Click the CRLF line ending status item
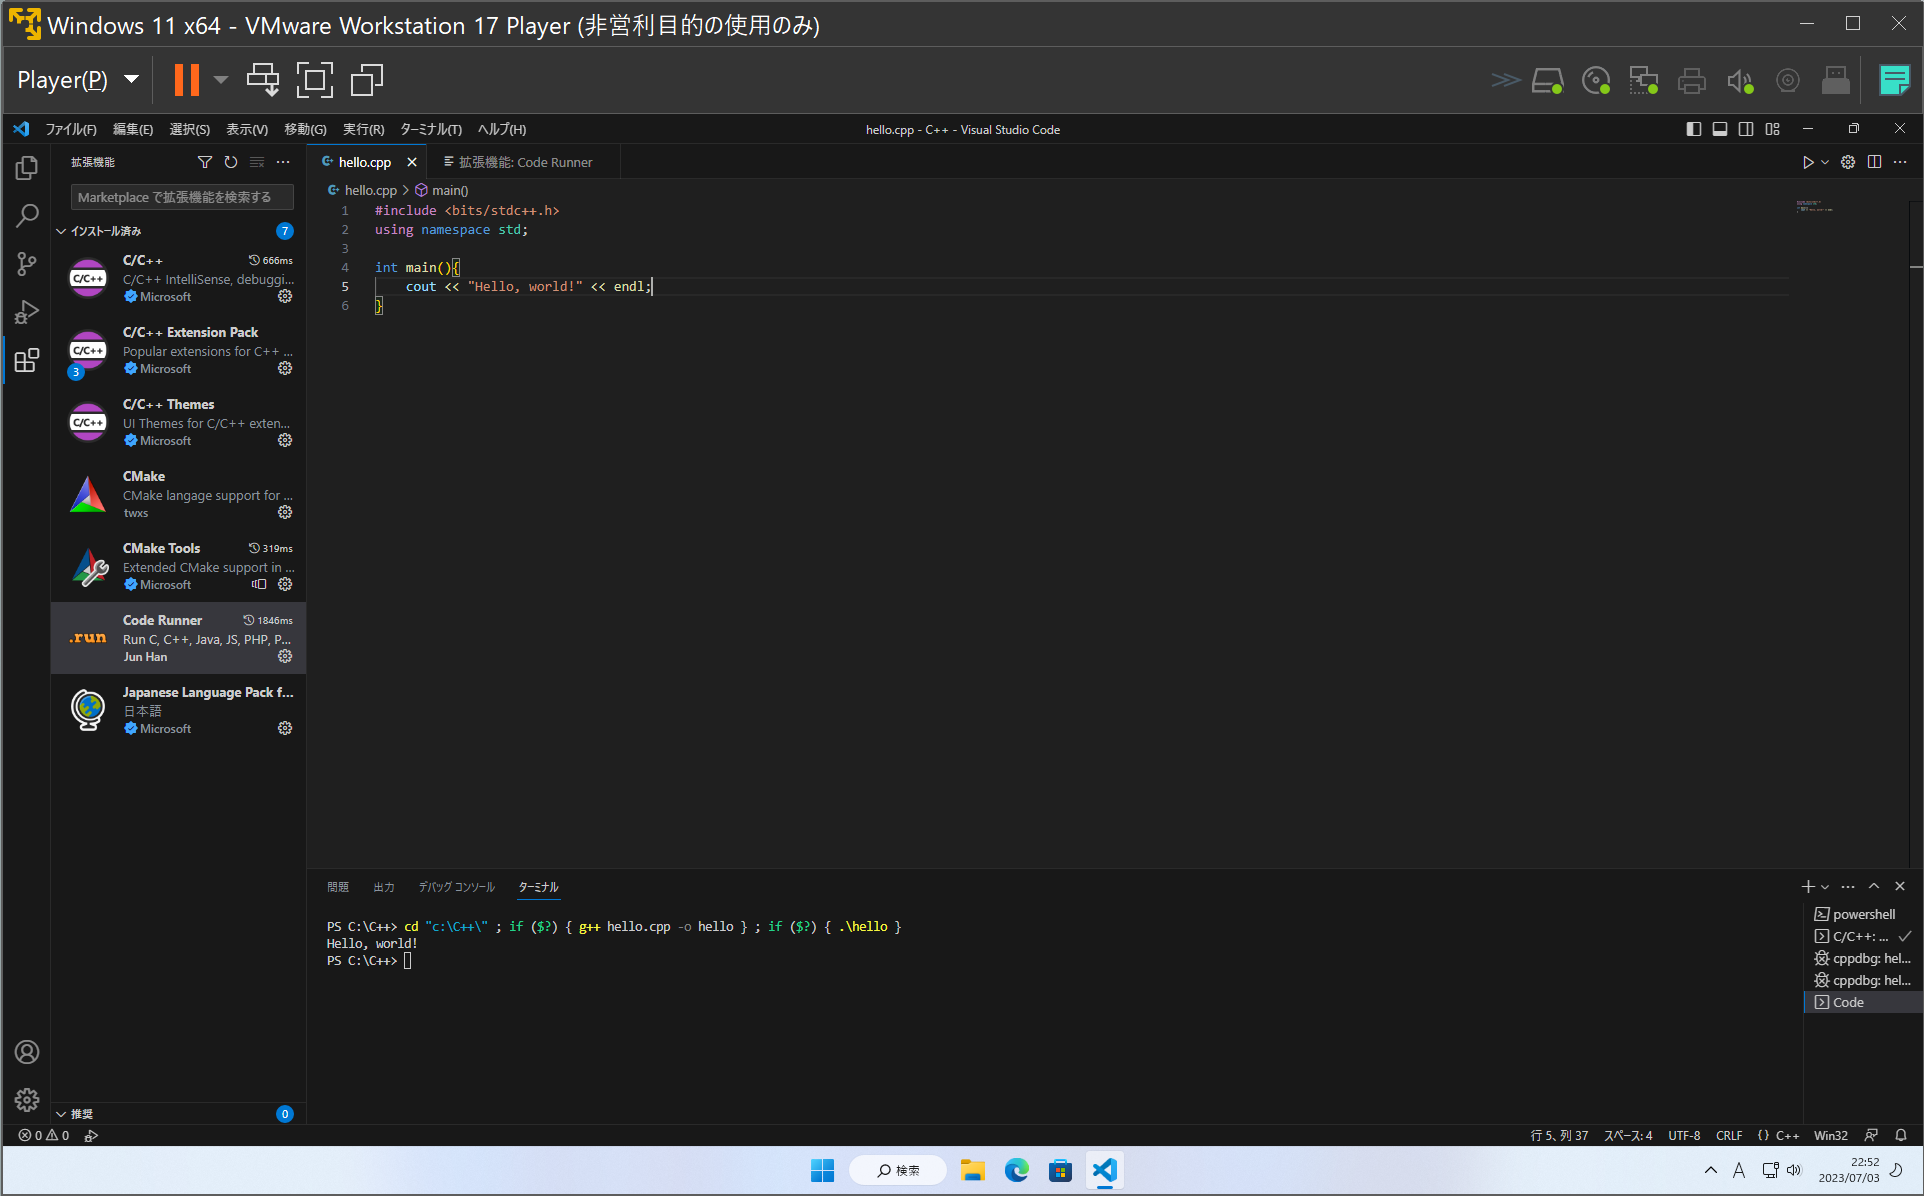This screenshot has height=1196, width=1924. click(x=1729, y=1136)
